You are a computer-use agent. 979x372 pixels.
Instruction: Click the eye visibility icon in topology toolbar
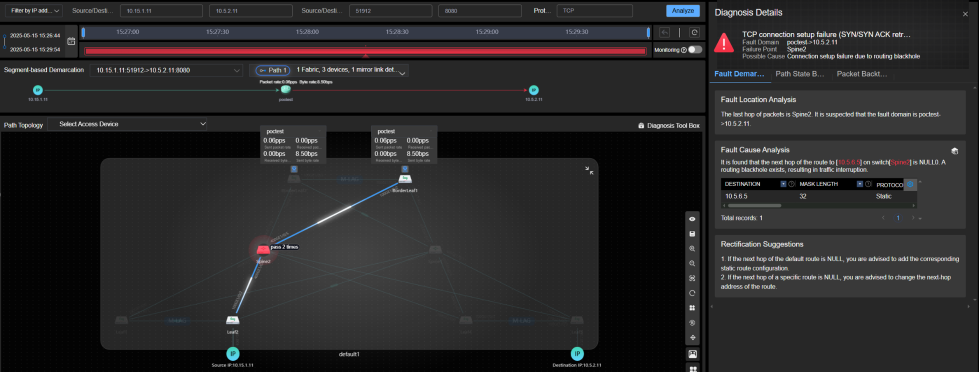[x=692, y=219]
